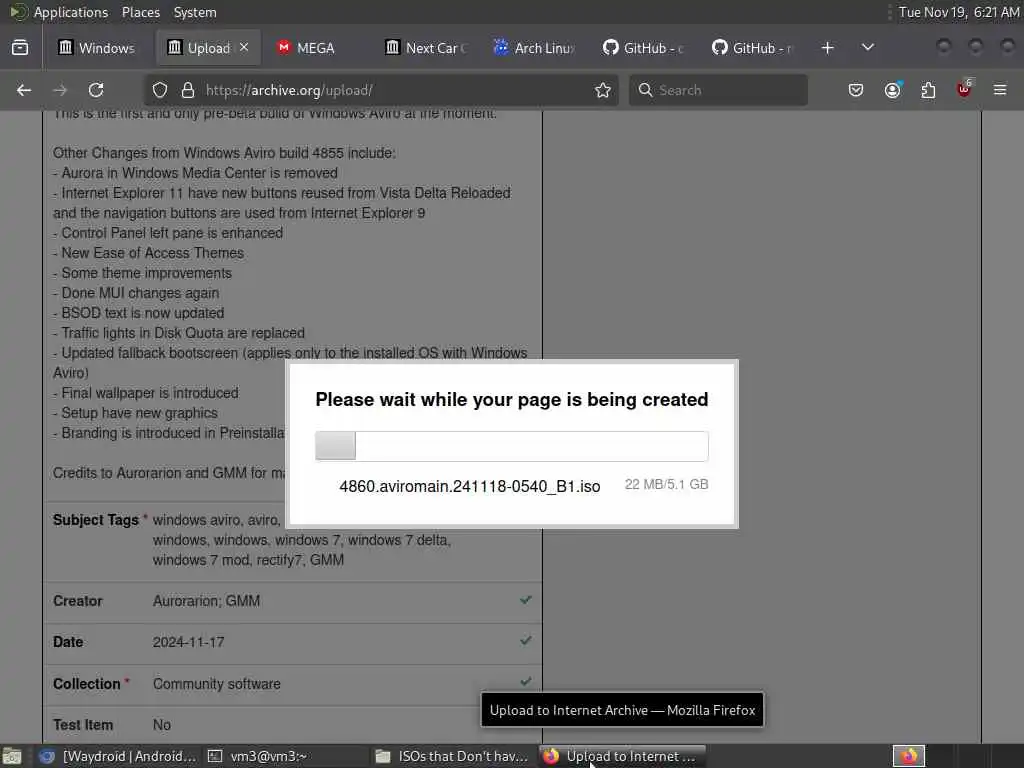Click the MEGA tab's red favicon

click(x=283, y=48)
